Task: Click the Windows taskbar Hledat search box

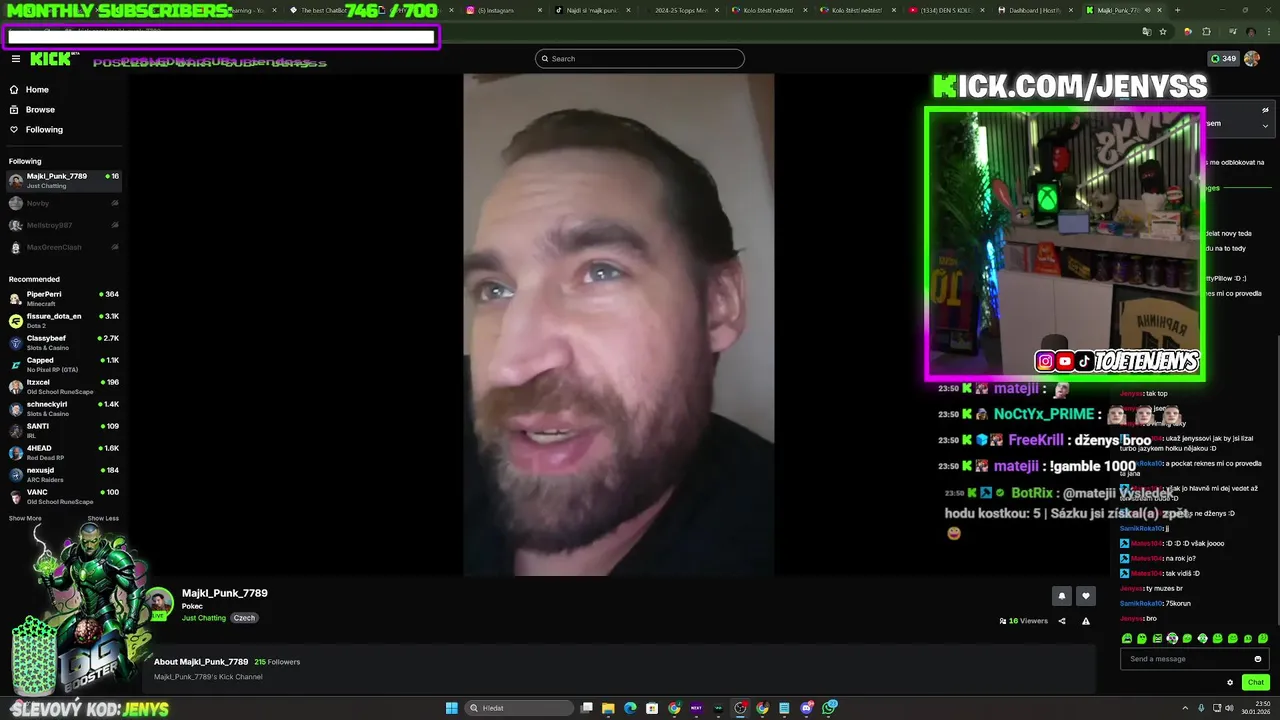Action: (x=519, y=708)
